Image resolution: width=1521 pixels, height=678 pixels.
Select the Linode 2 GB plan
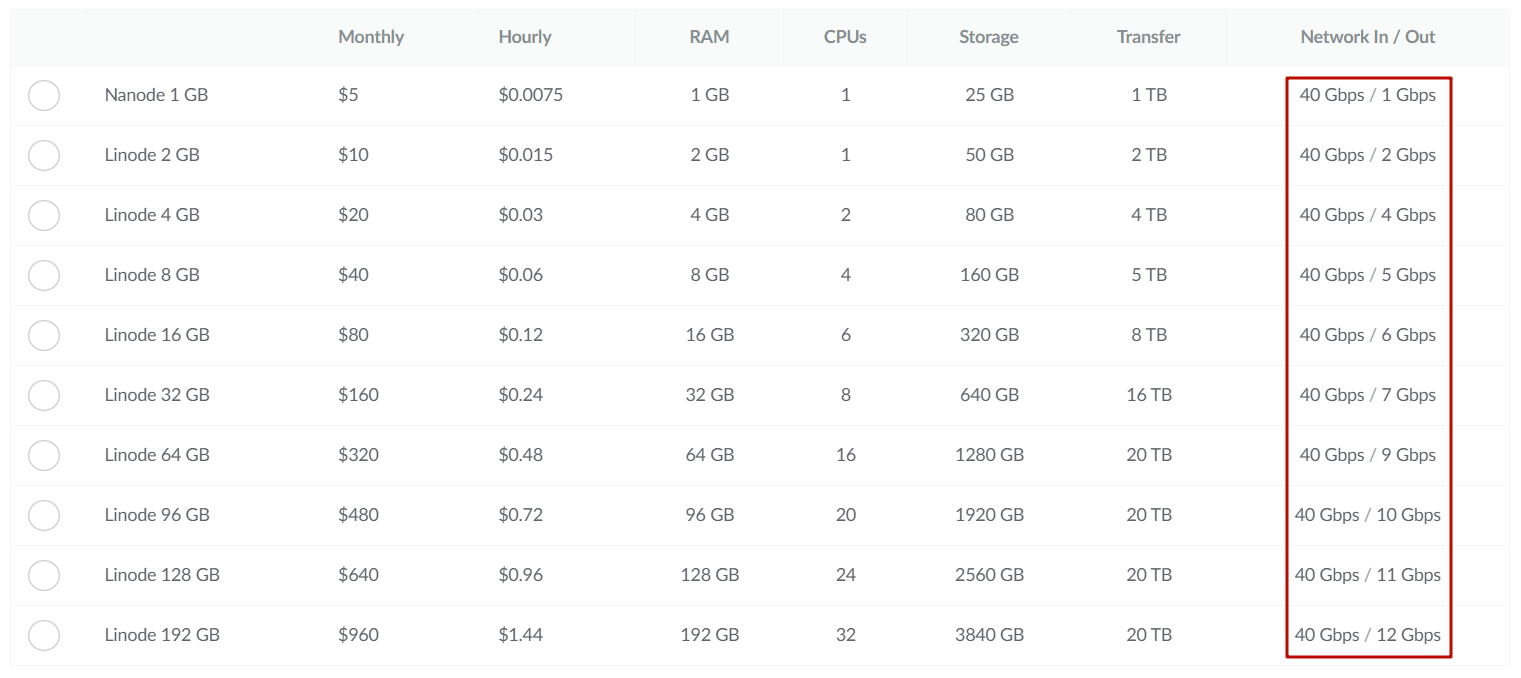tap(44, 155)
